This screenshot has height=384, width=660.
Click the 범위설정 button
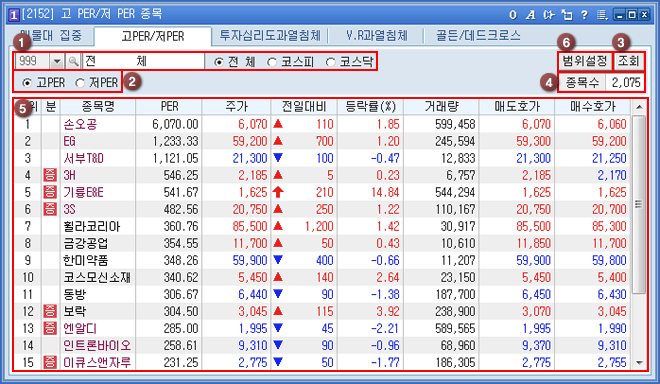[585, 61]
